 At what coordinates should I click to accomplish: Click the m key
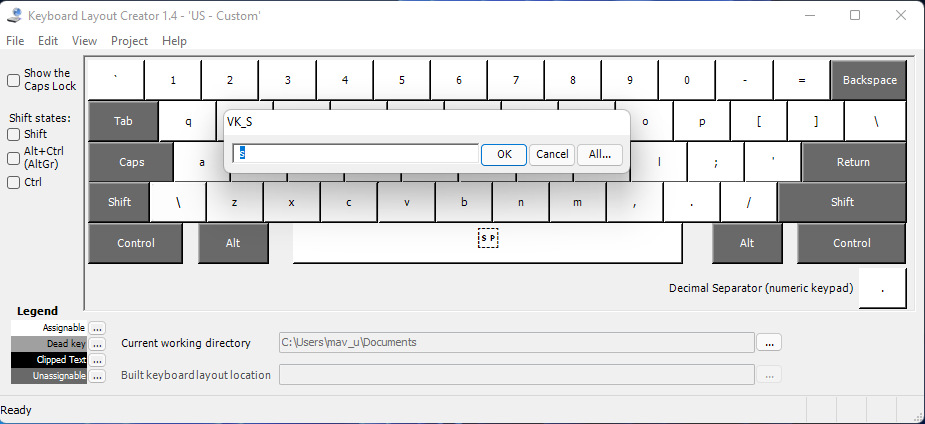click(578, 202)
